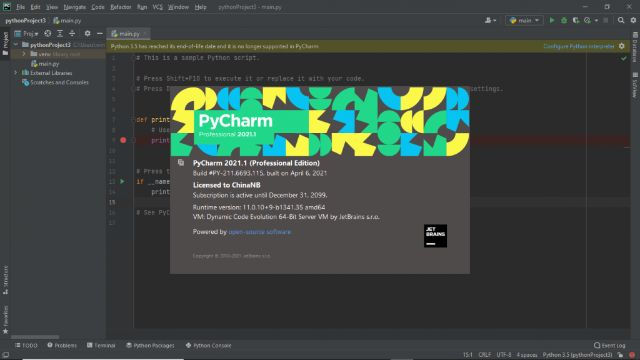Open the Terminal tool window tab

(x=101, y=345)
